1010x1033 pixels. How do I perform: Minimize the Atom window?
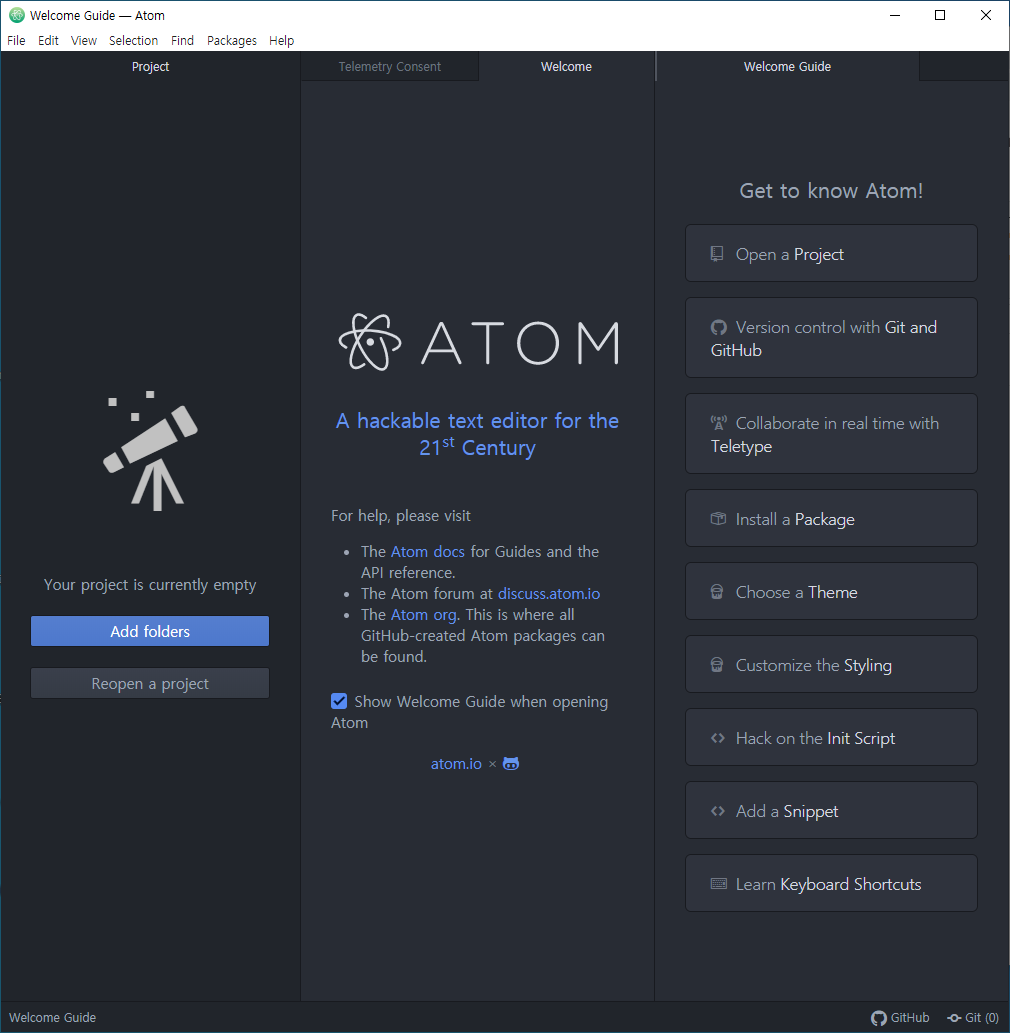point(895,15)
